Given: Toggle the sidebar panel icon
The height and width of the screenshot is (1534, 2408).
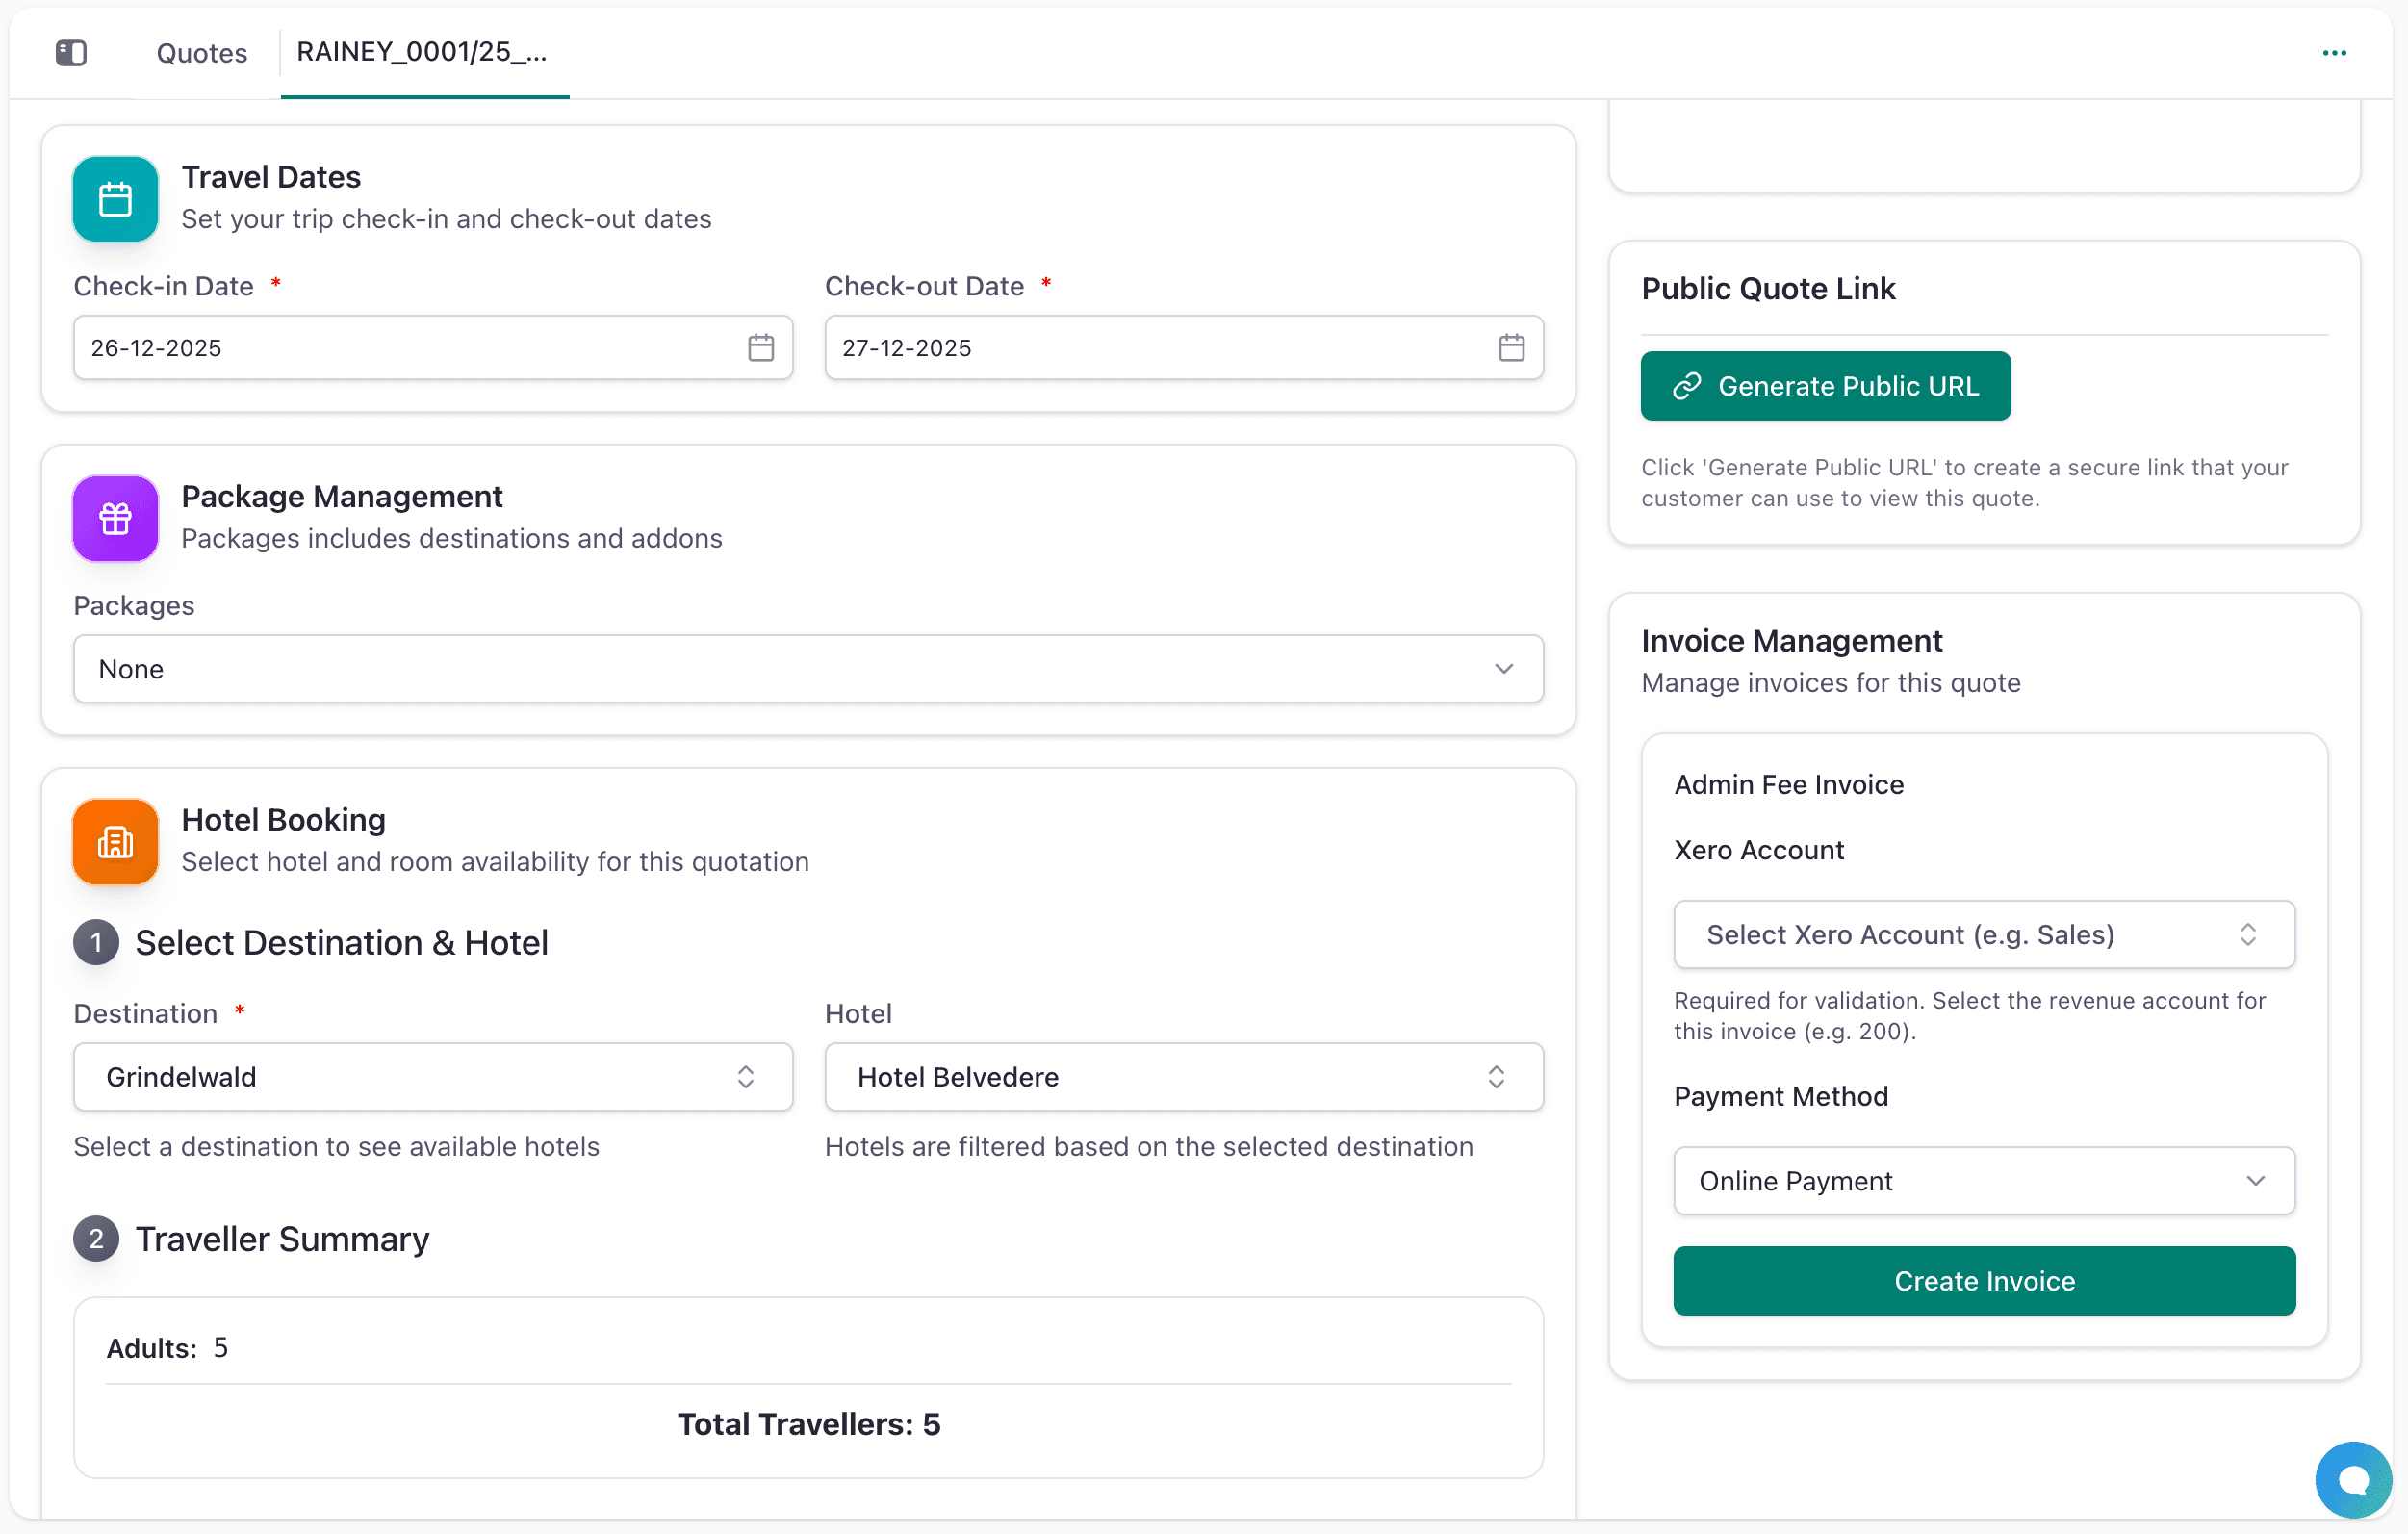Looking at the screenshot, I should [71, 52].
